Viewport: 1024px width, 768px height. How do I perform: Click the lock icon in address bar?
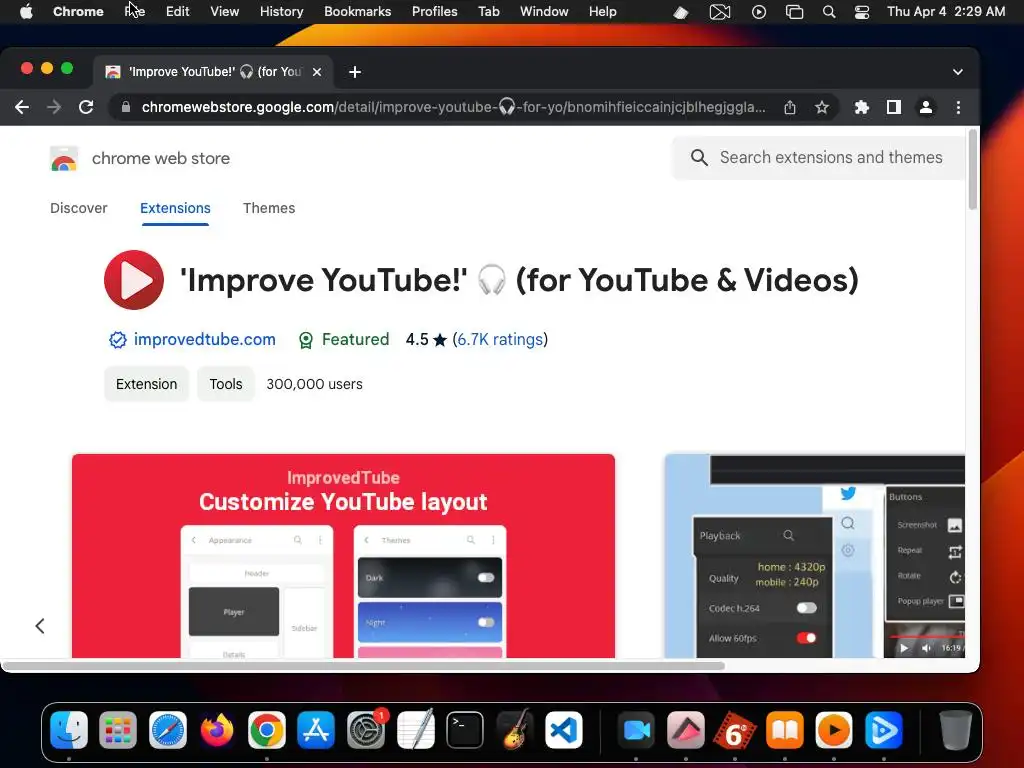[x=125, y=107]
